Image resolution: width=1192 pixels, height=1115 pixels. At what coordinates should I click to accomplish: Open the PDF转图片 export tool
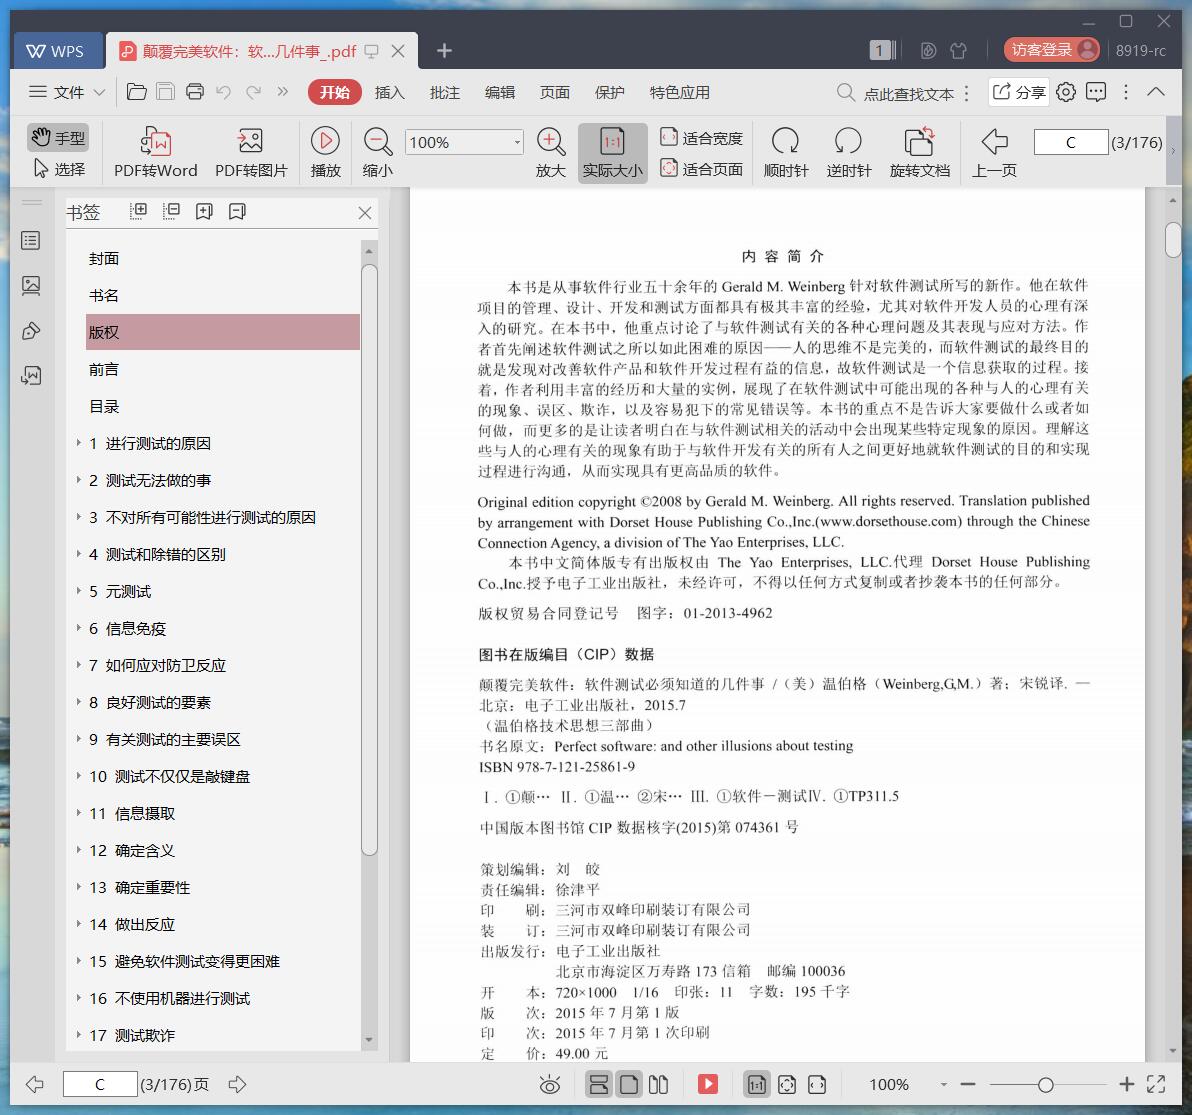(251, 153)
